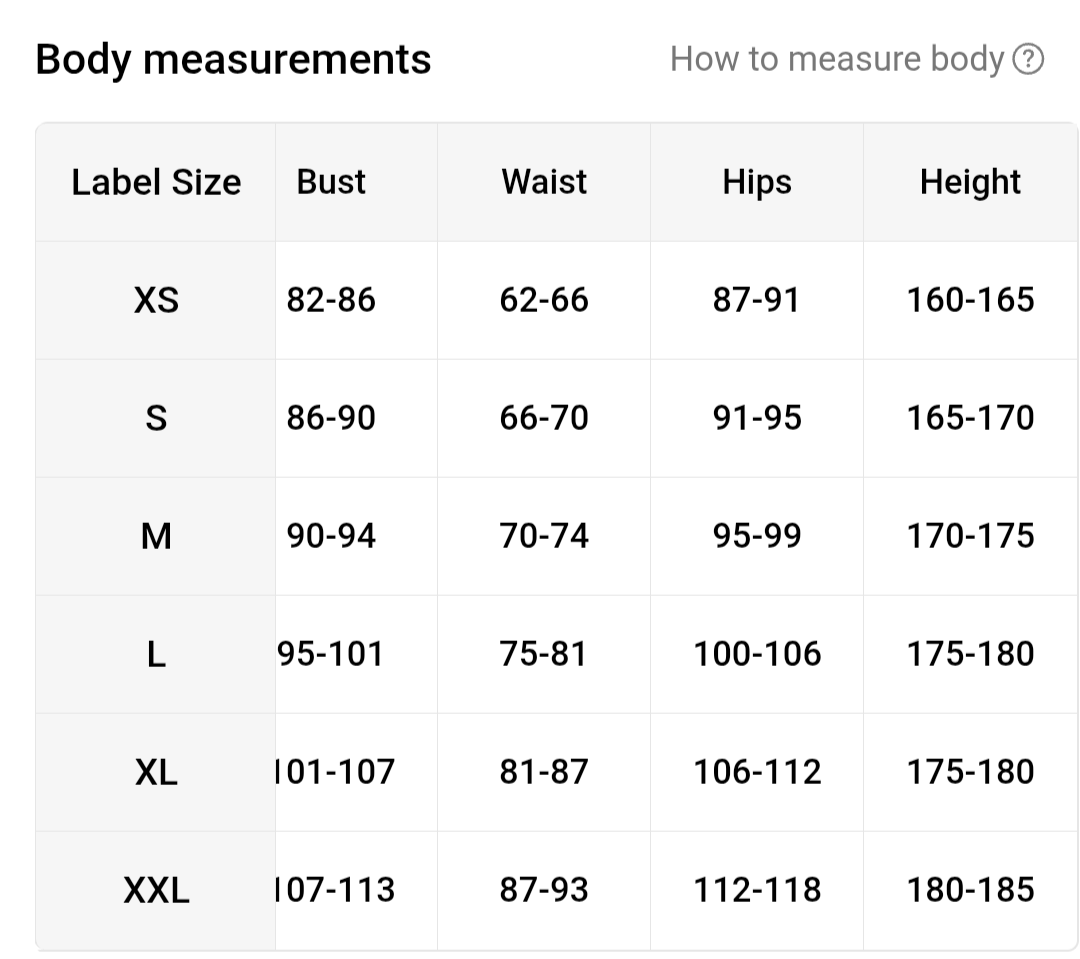This screenshot has height=959, width=1080.
Task: Click the 180-185 height cell
Action: [x=970, y=890]
